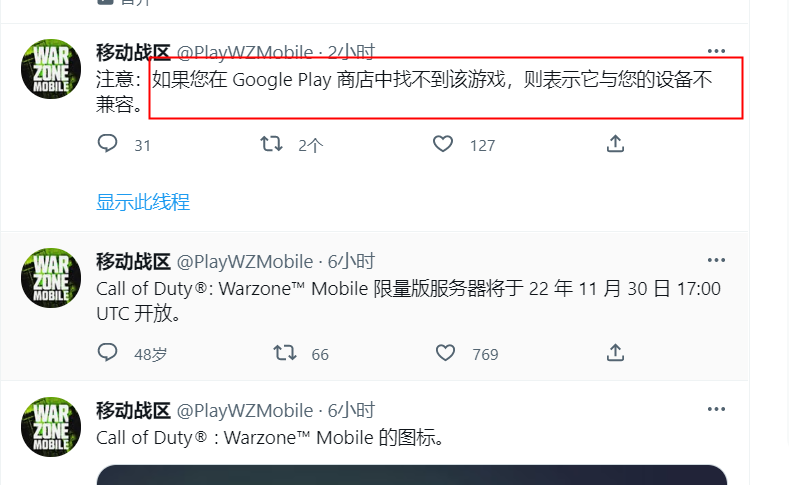Like the tweet with 769 likes
Viewport: 789px width, 485px height.
click(x=445, y=353)
